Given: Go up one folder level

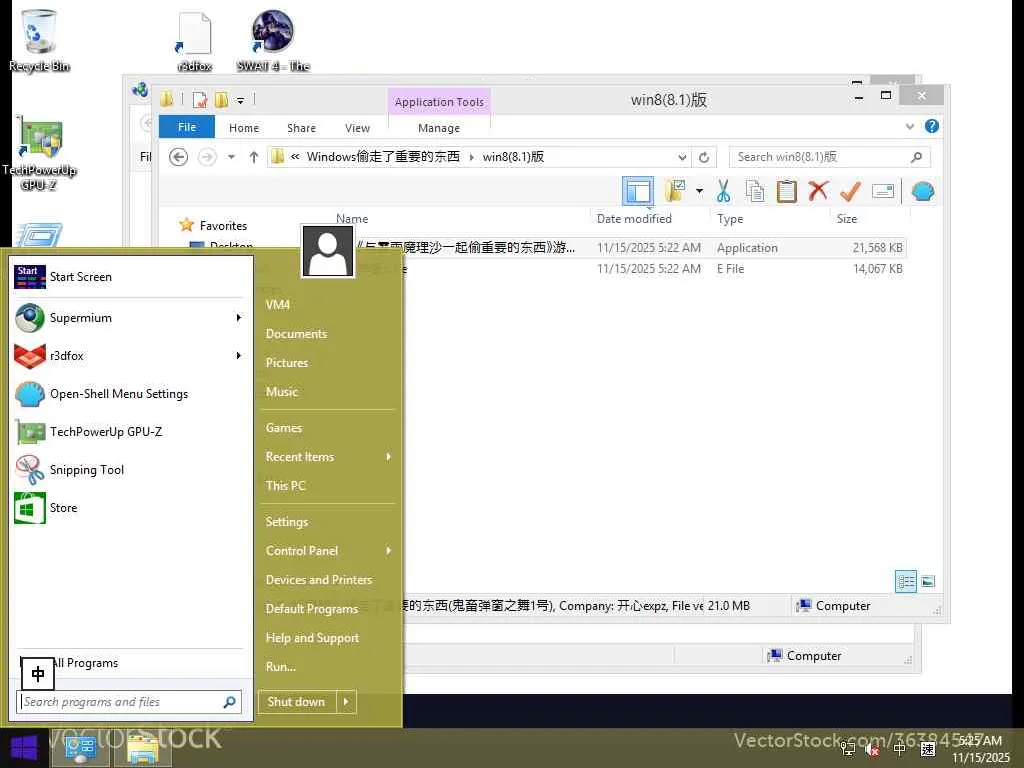Looking at the screenshot, I should pos(253,157).
